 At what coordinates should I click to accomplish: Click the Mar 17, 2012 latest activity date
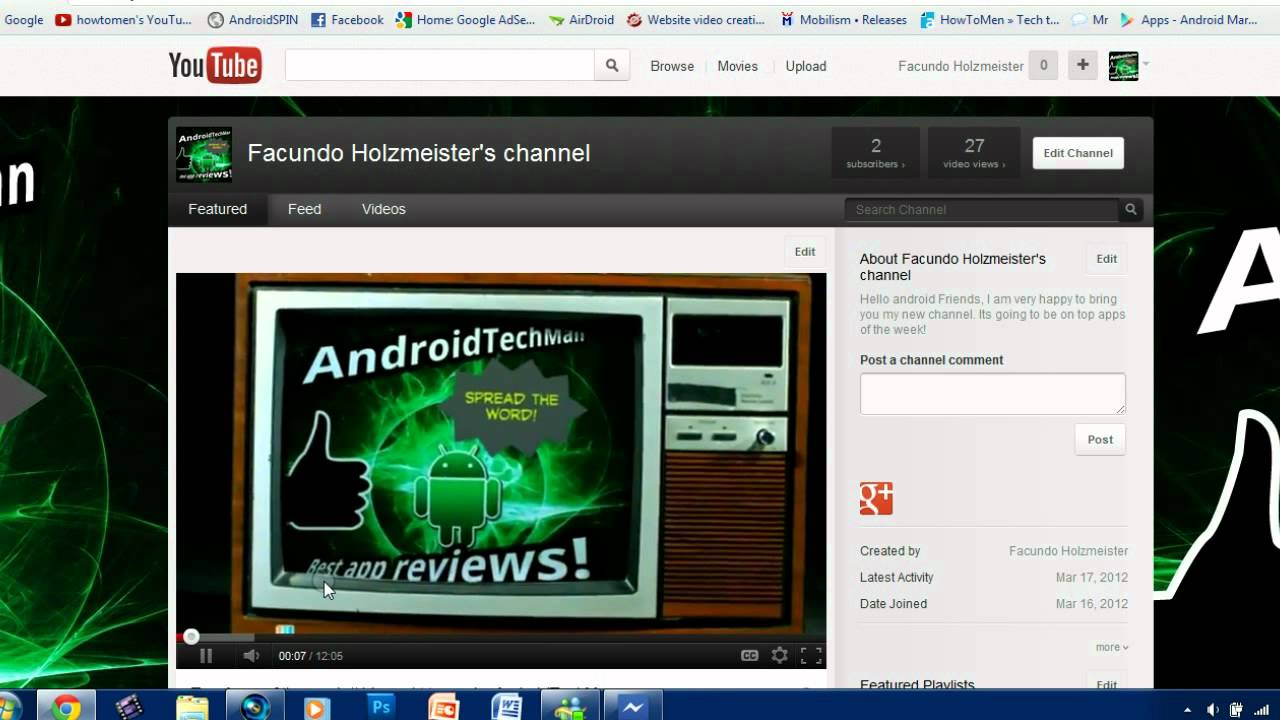[1092, 577]
